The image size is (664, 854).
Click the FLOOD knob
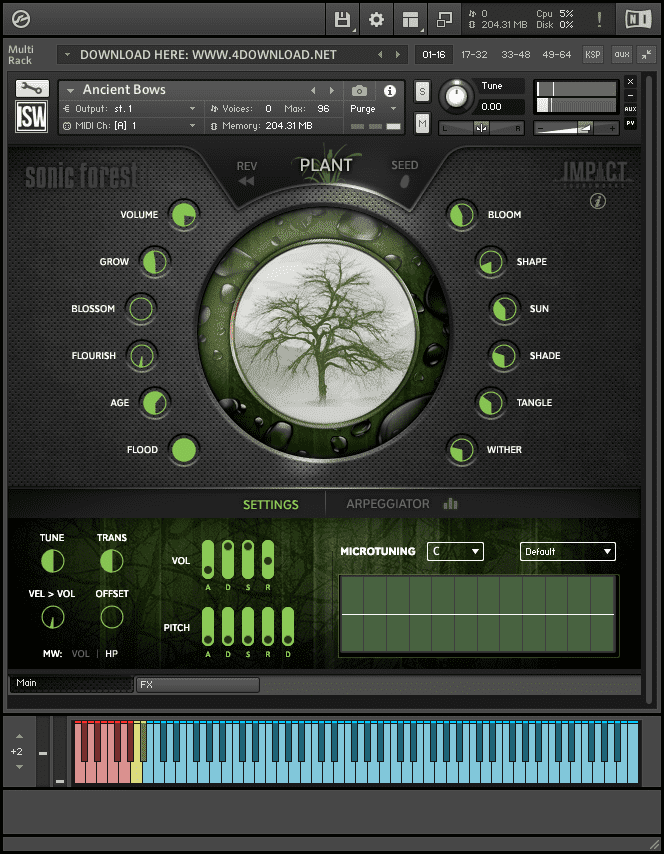coord(184,450)
